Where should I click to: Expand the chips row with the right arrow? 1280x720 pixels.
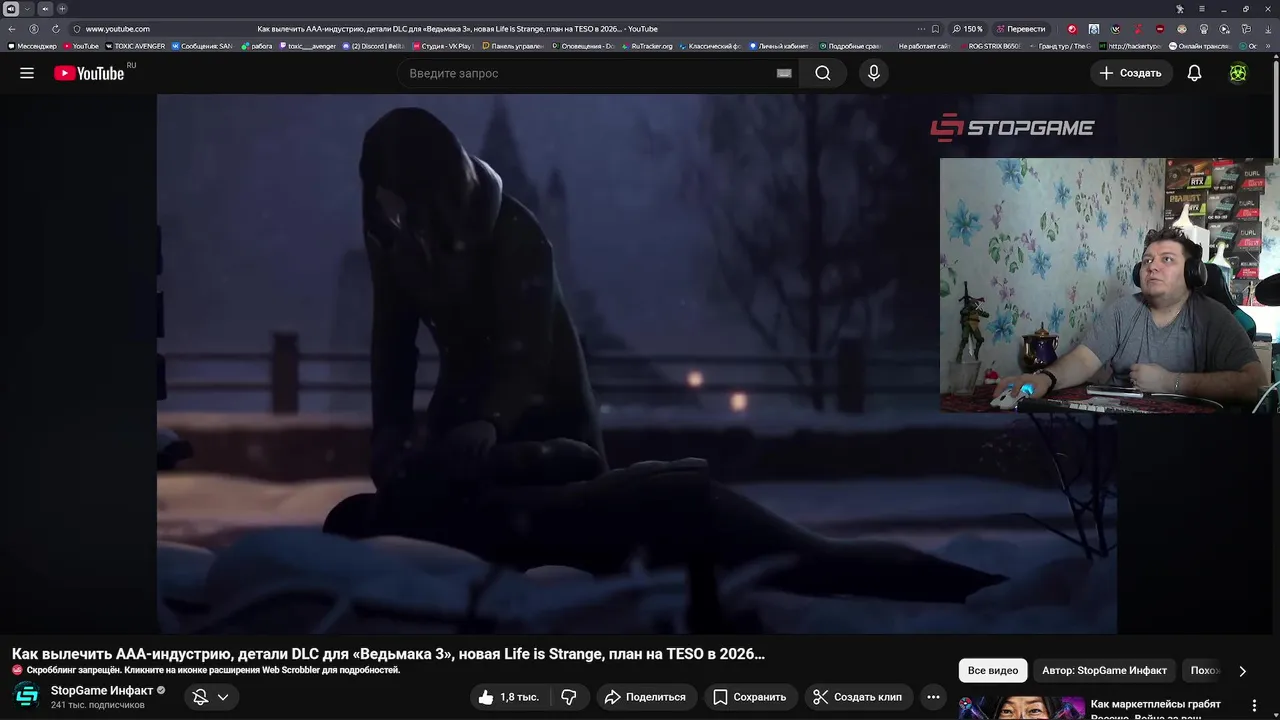[x=1242, y=671]
